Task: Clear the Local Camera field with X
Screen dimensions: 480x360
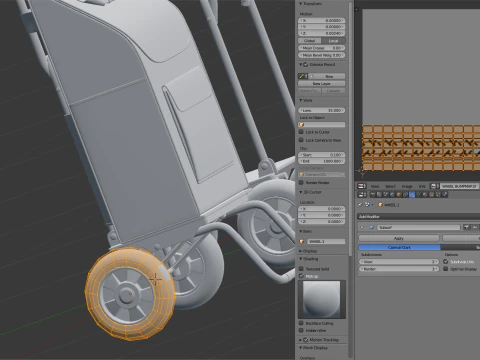Action: click(x=343, y=175)
